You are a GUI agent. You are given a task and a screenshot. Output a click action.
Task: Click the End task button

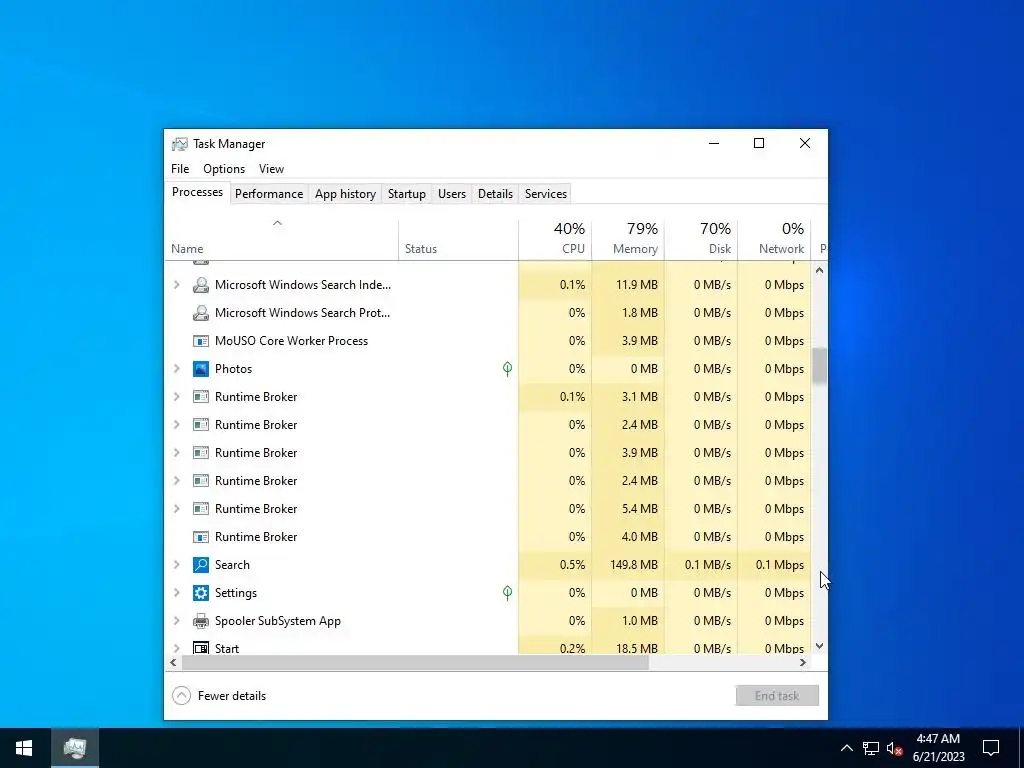coord(777,696)
